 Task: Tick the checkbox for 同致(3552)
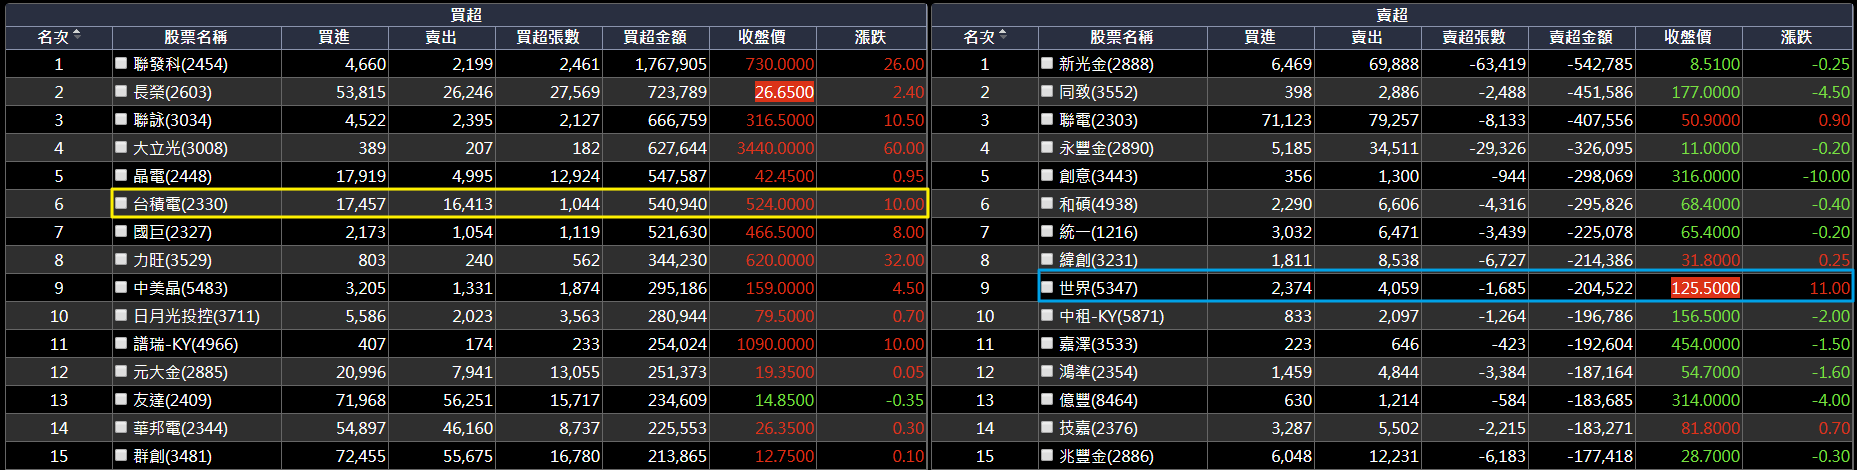(1047, 91)
